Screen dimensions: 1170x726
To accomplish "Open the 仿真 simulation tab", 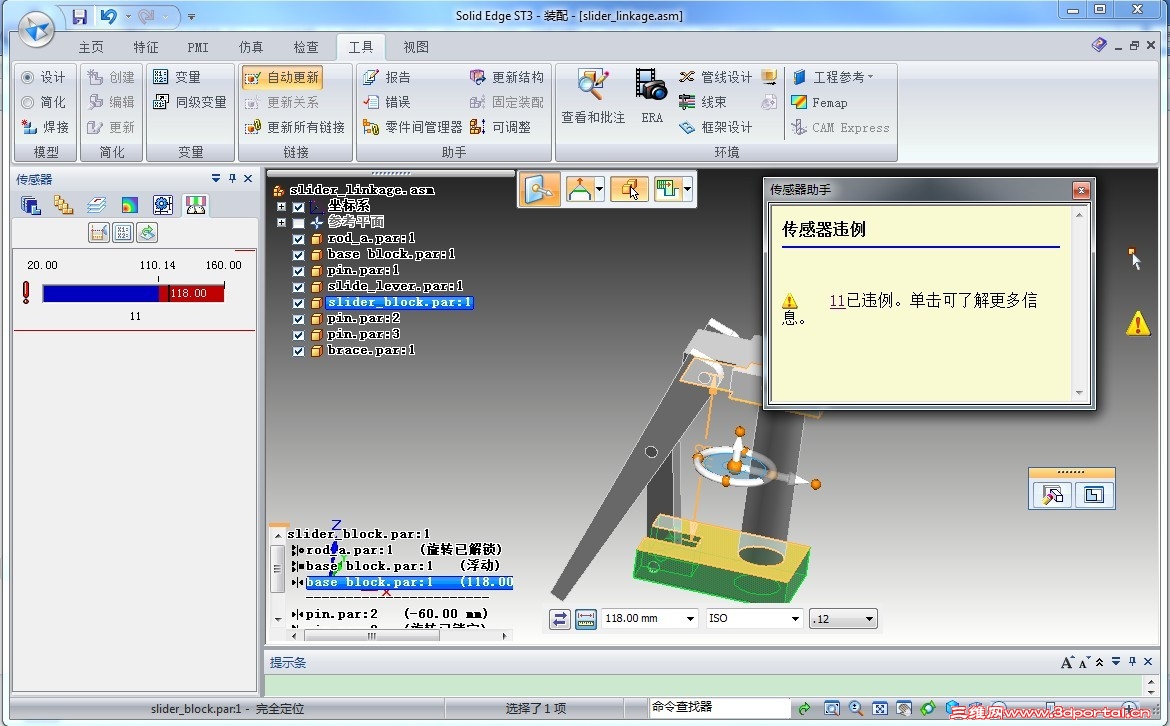I will 251,47.
